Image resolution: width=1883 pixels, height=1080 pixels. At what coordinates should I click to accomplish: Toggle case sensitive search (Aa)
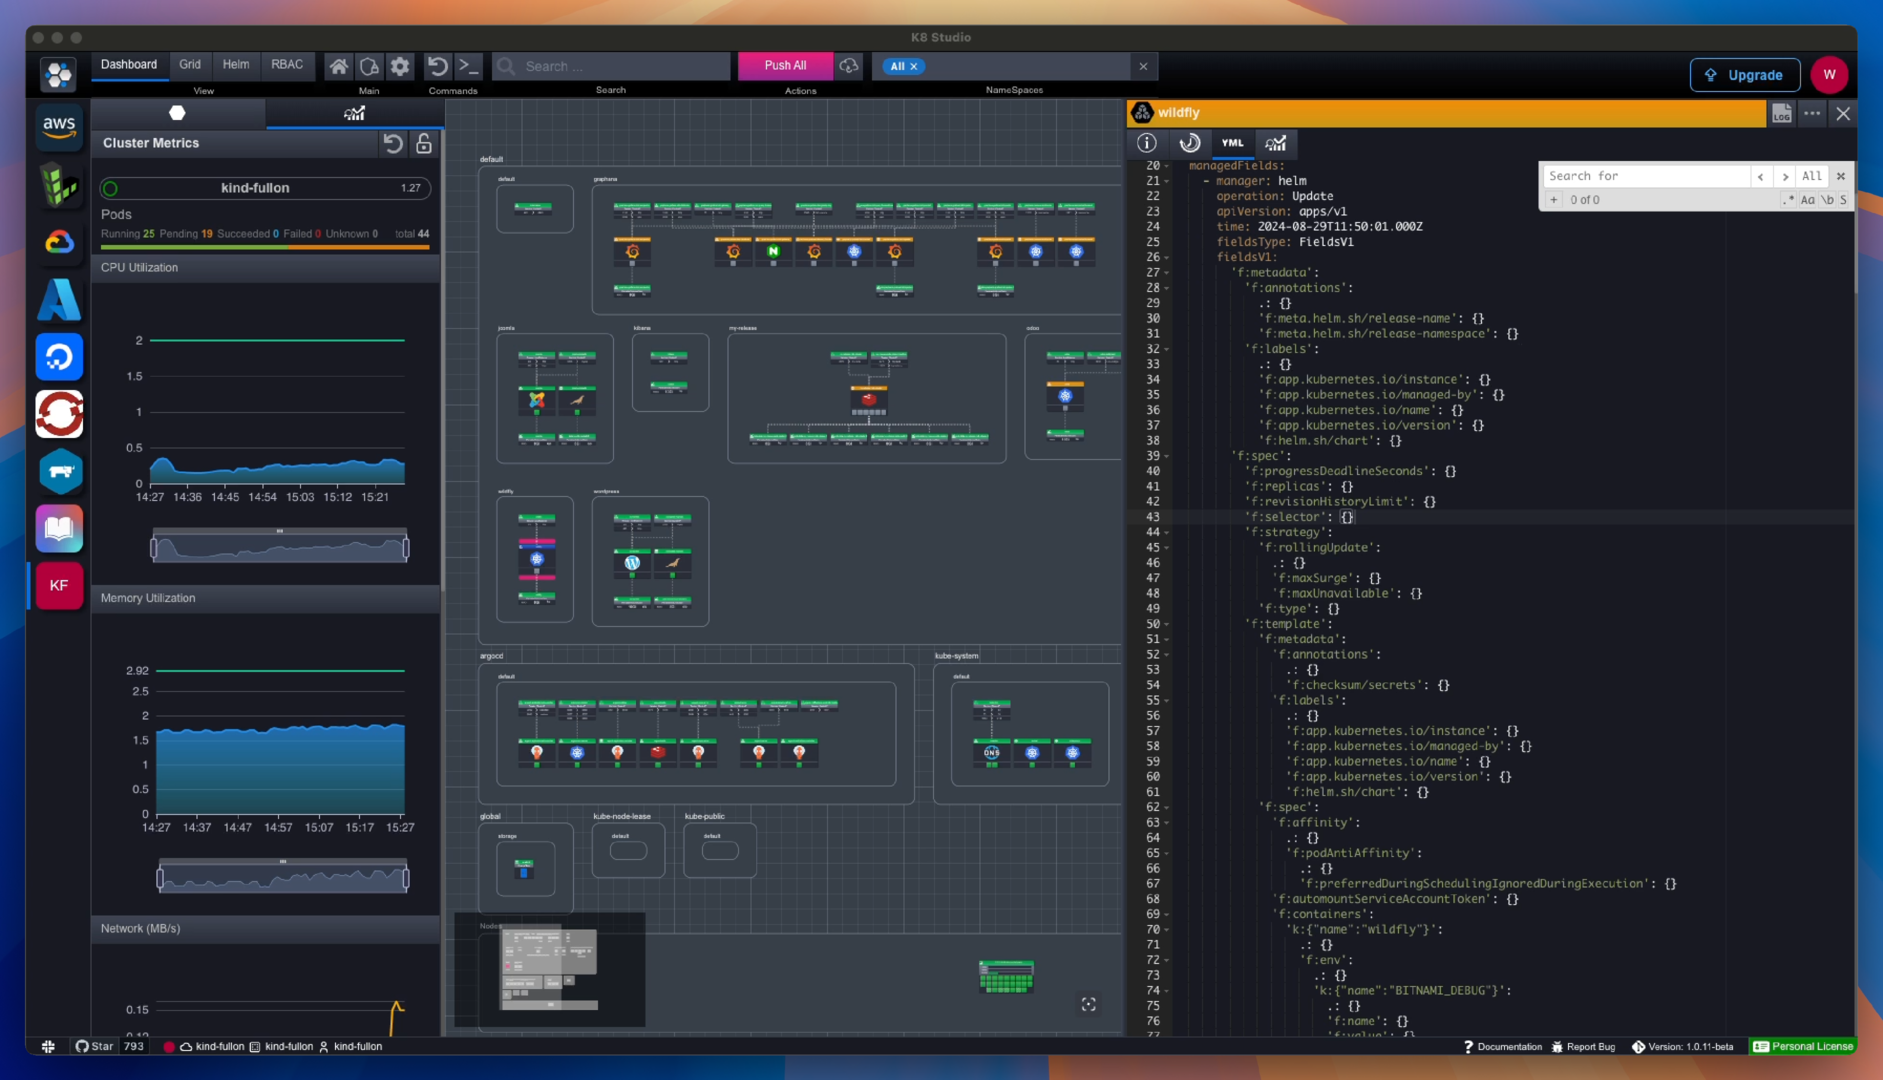[x=1807, y=200]
